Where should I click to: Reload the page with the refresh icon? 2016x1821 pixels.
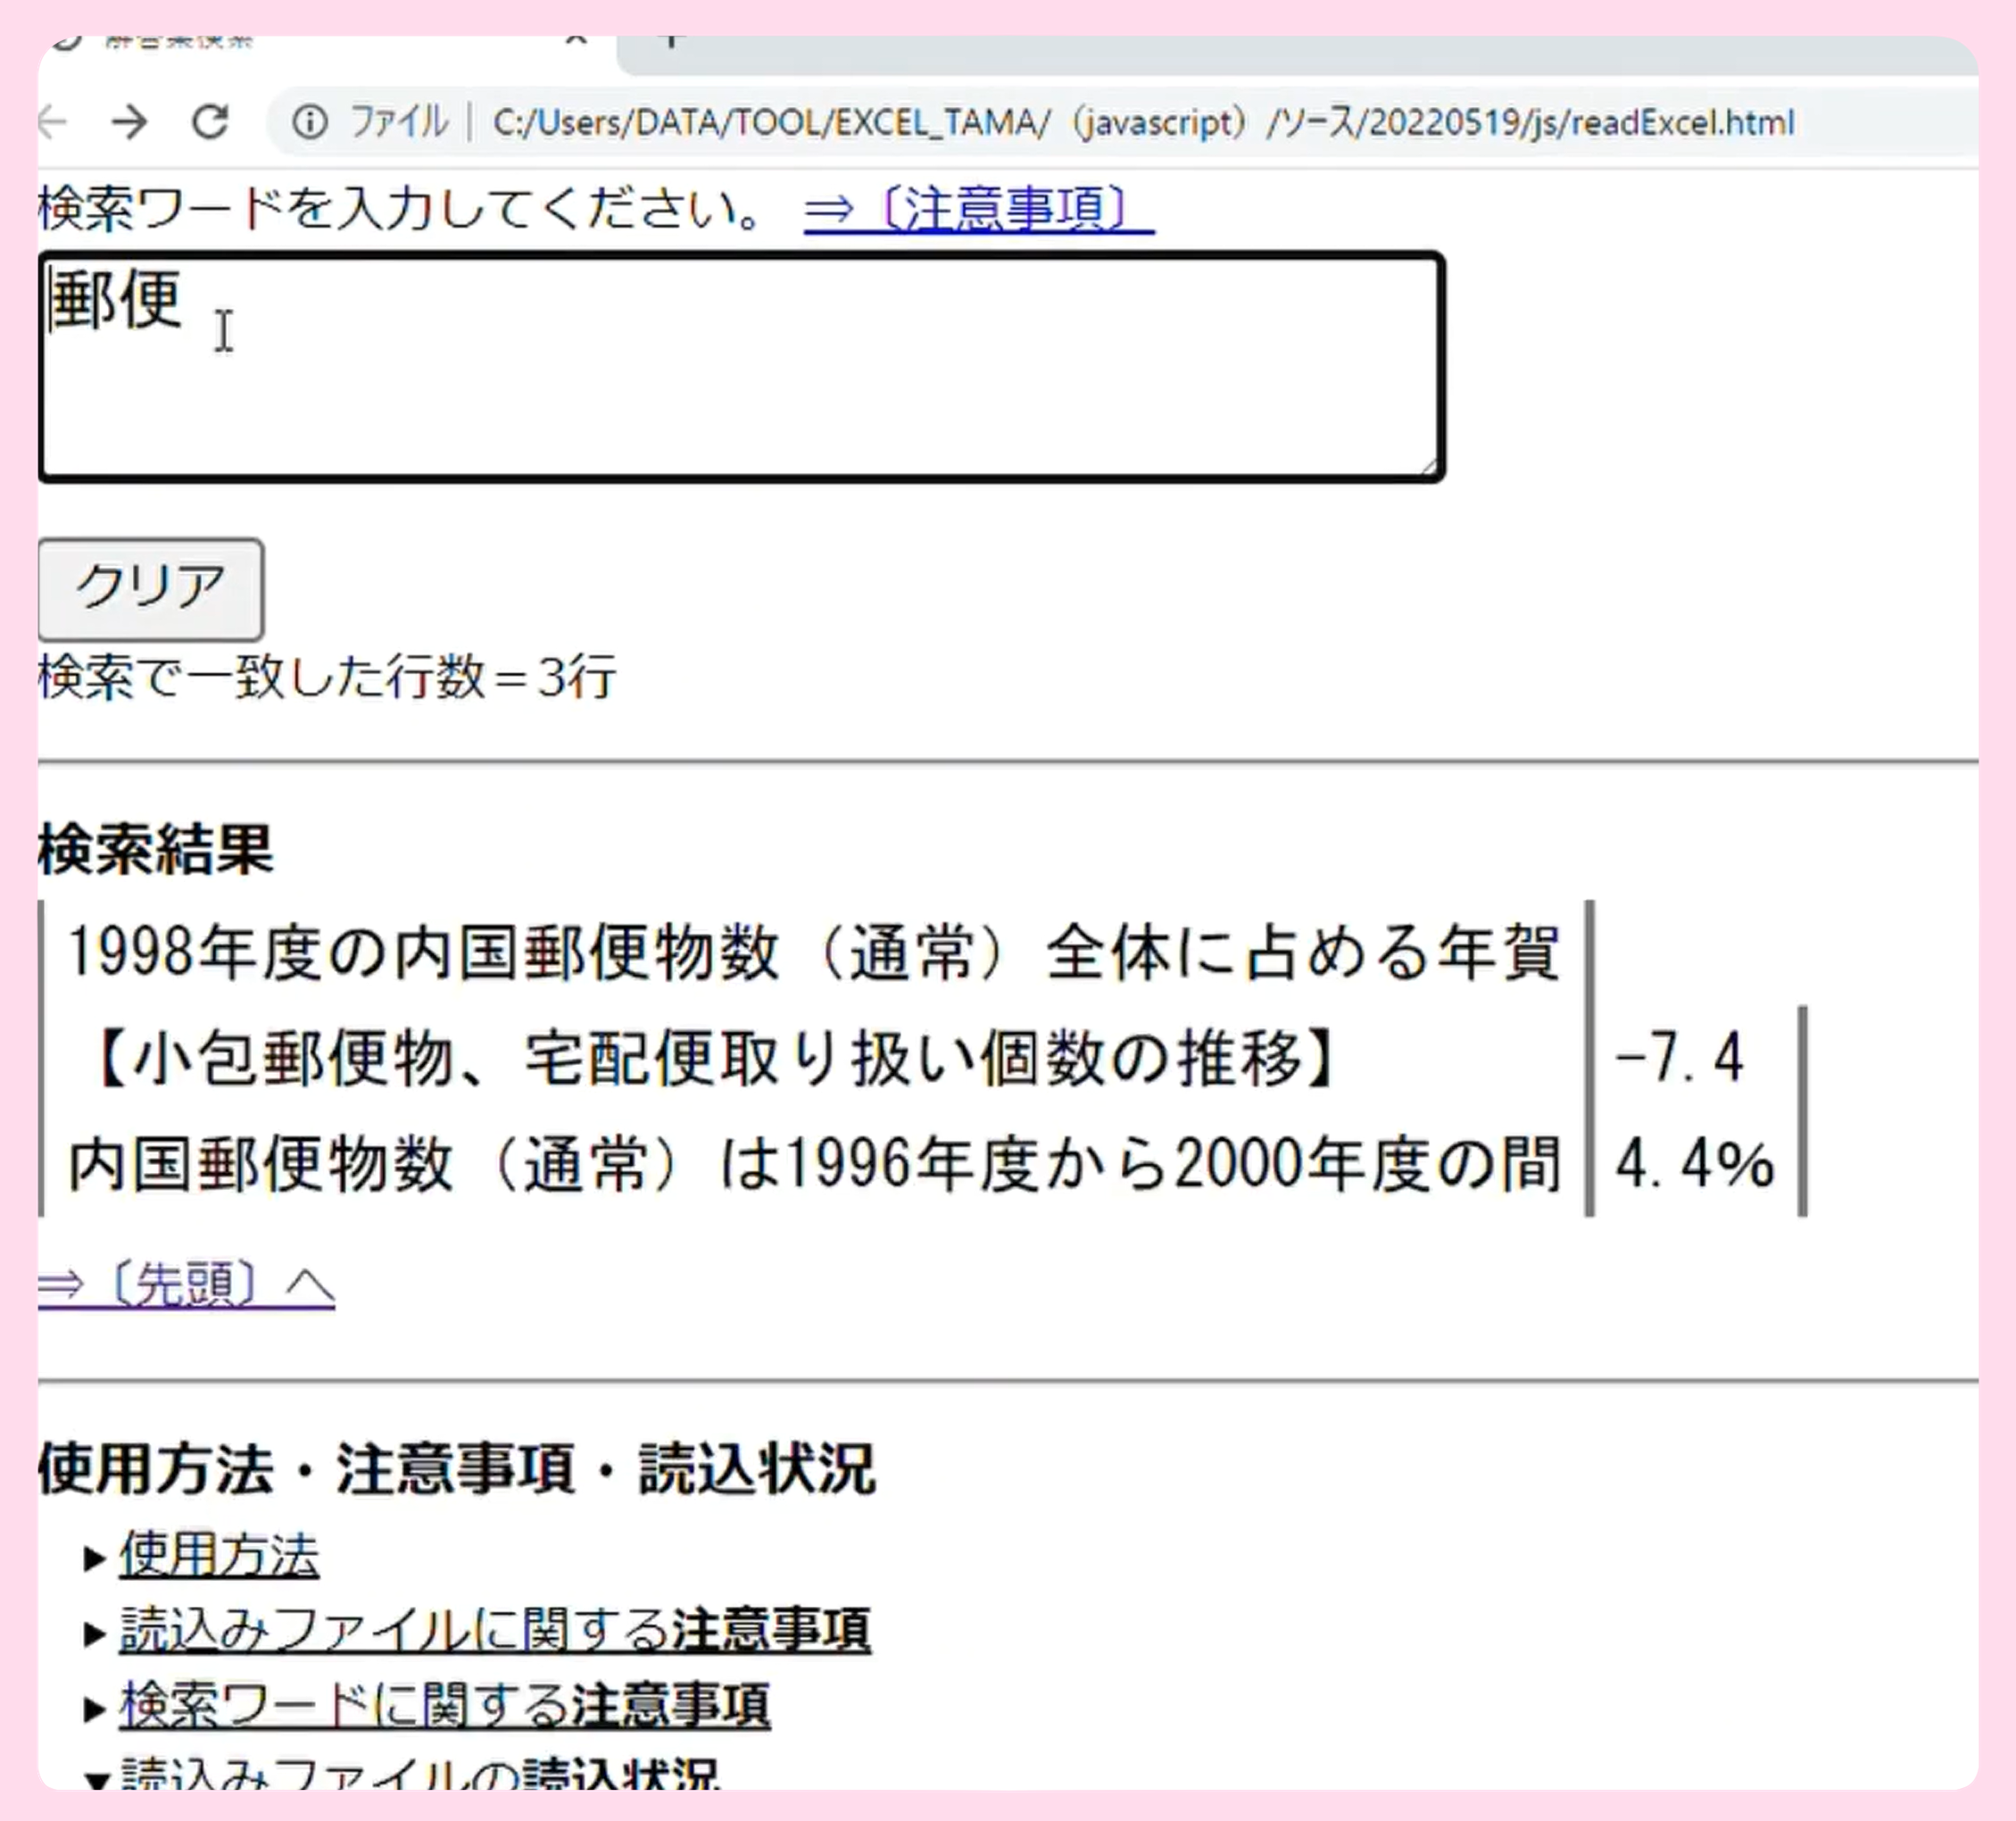(x=210, y=122)
